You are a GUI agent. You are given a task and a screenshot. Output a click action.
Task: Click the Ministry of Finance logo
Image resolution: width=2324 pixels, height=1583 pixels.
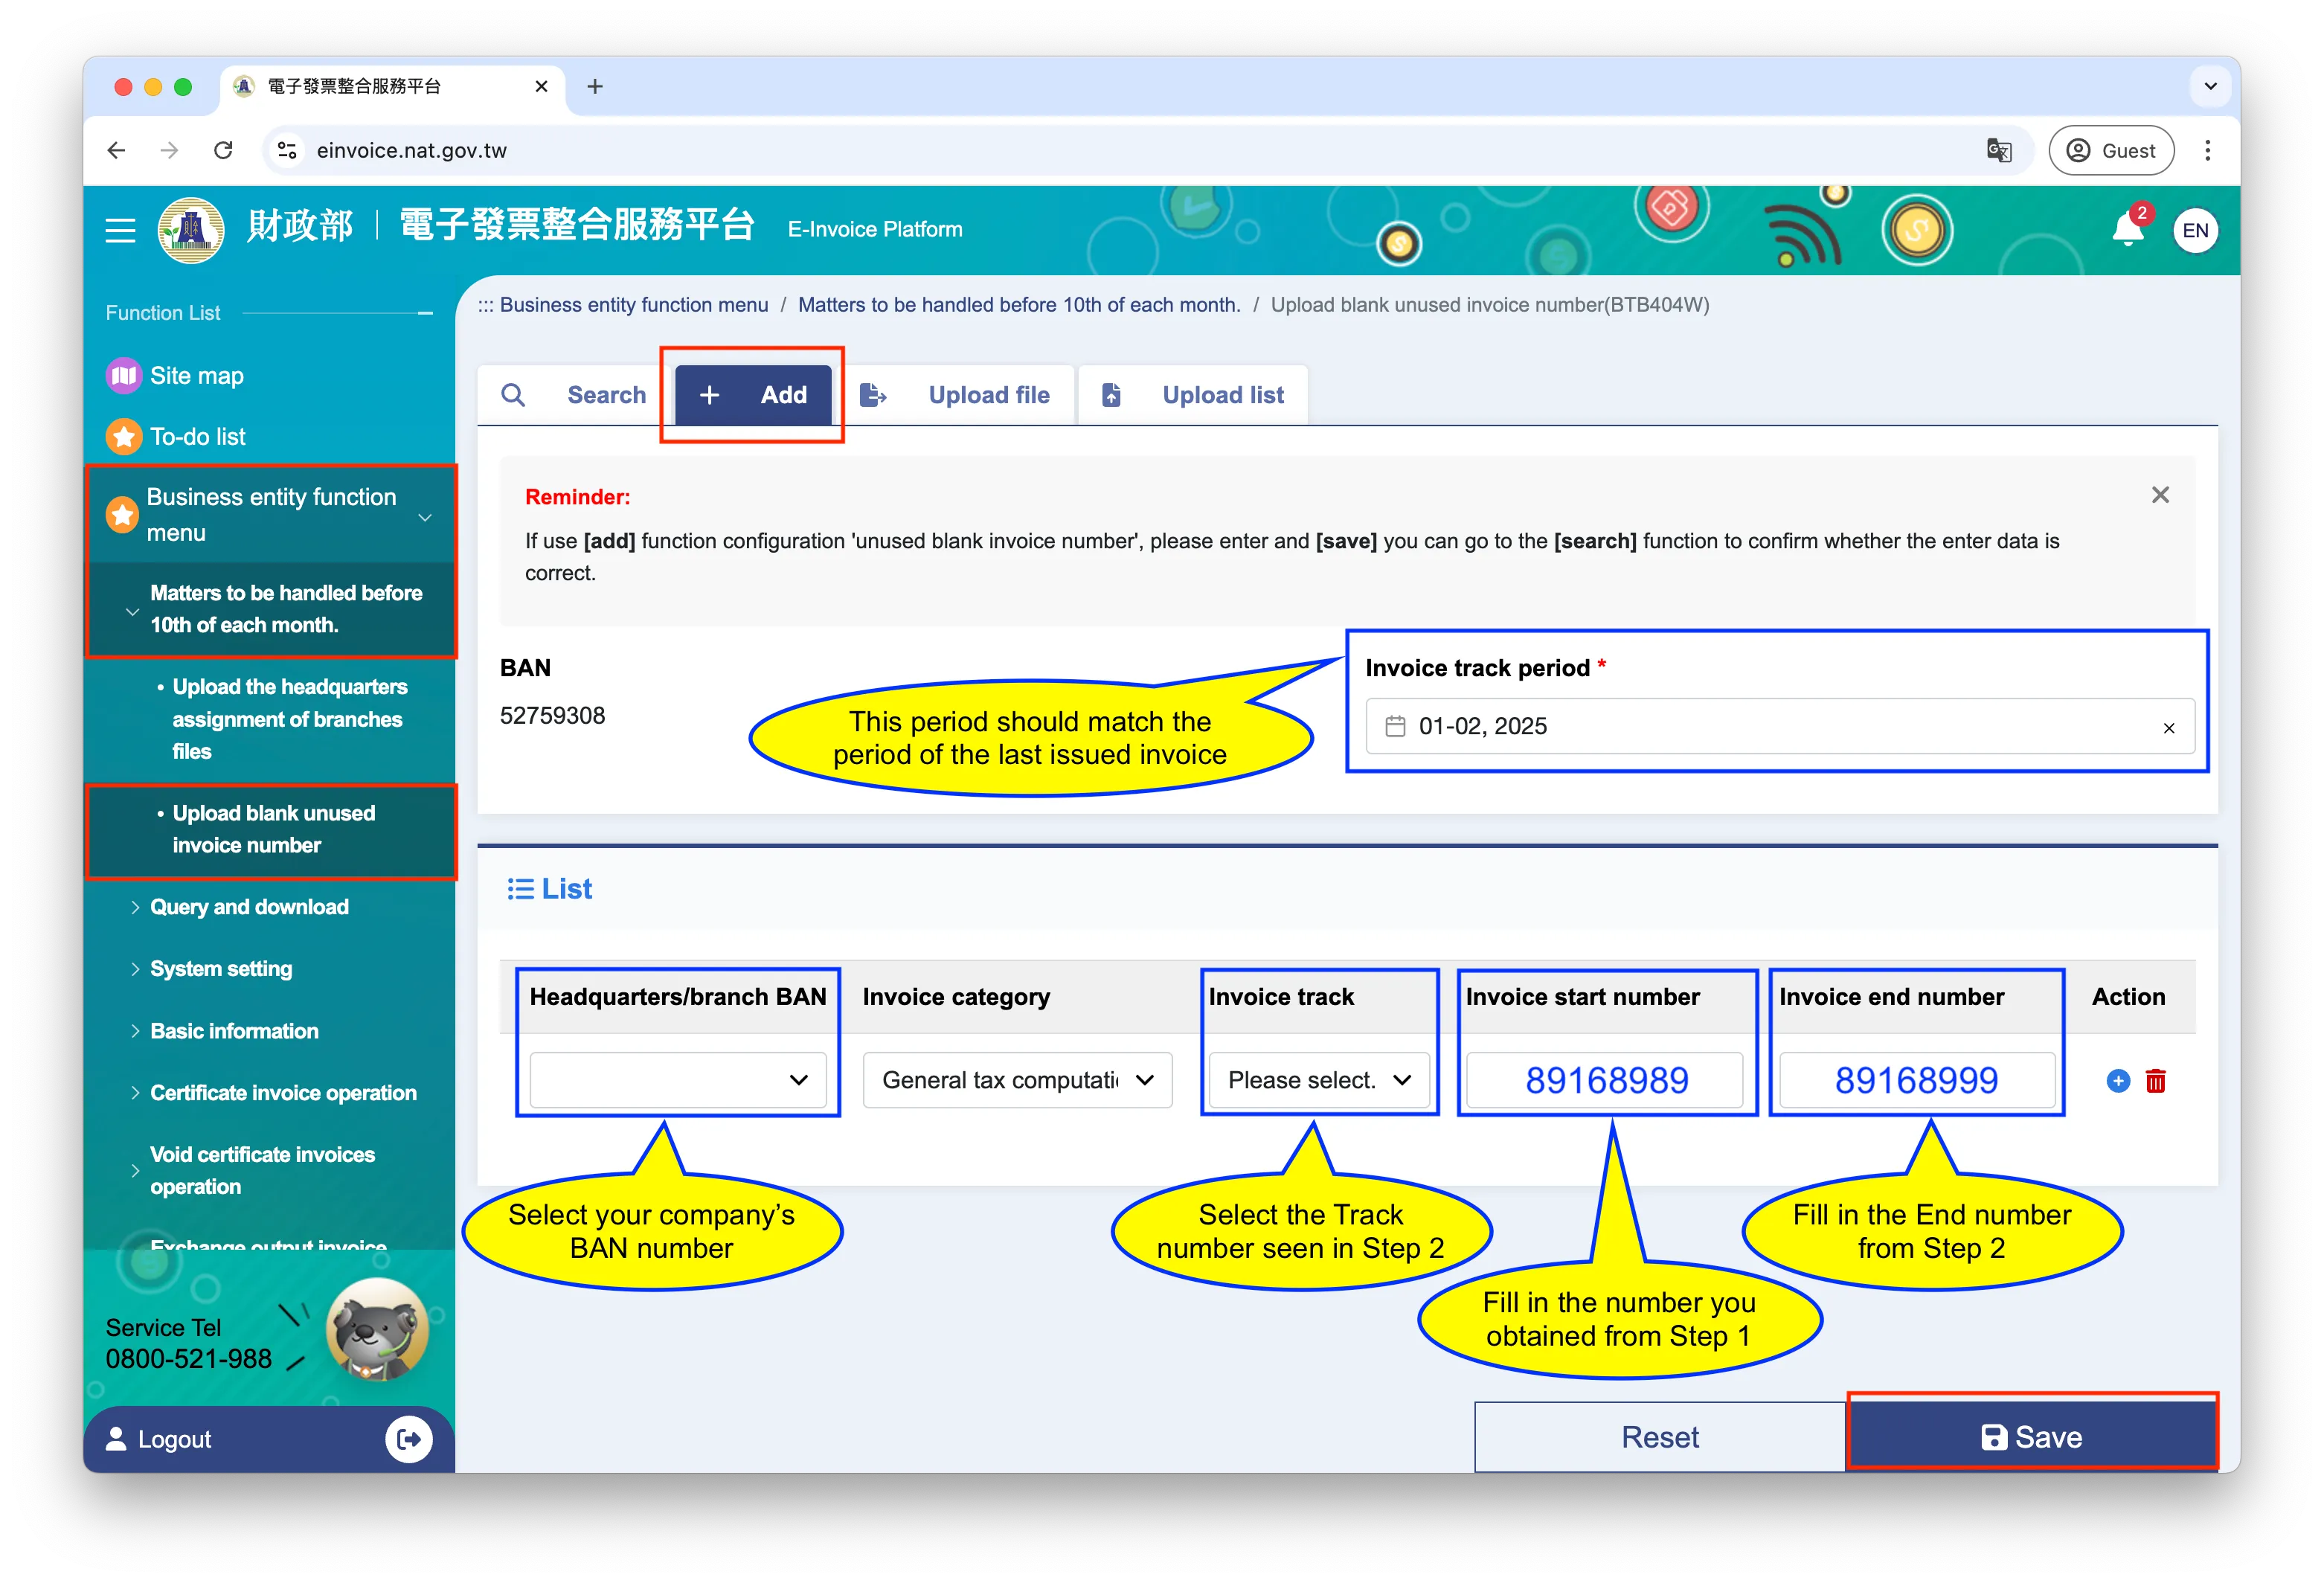click(190, 230)
